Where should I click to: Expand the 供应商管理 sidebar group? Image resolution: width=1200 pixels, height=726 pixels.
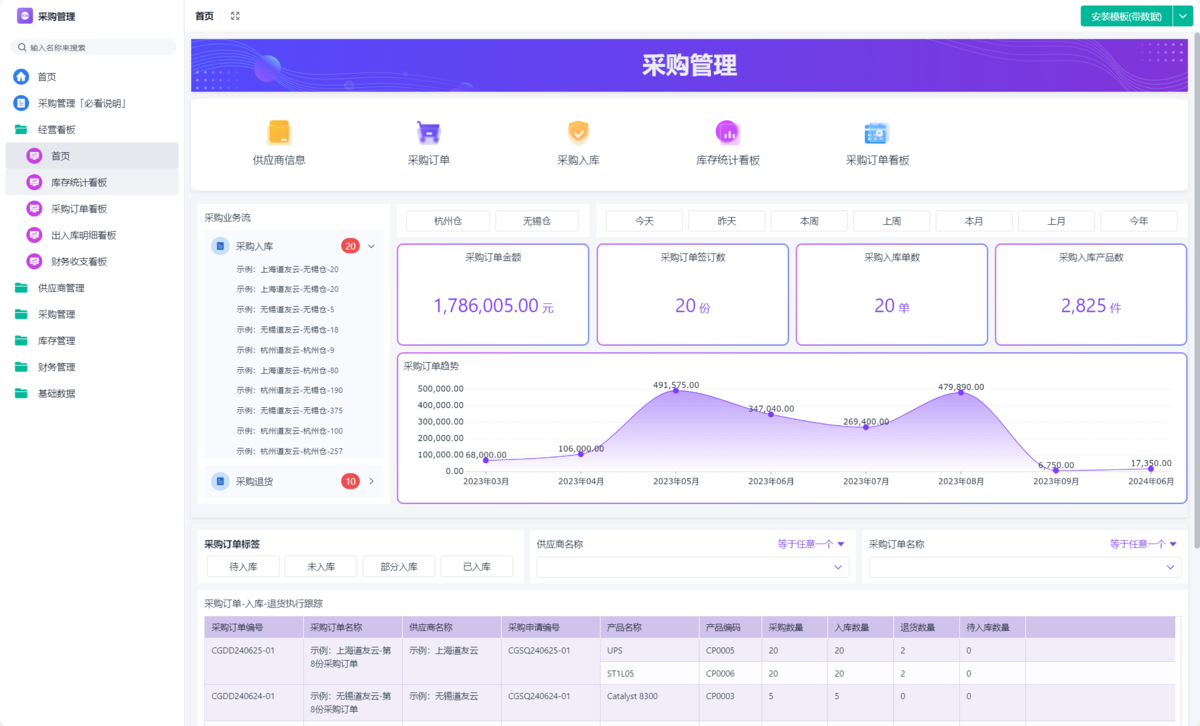[92, 288]
